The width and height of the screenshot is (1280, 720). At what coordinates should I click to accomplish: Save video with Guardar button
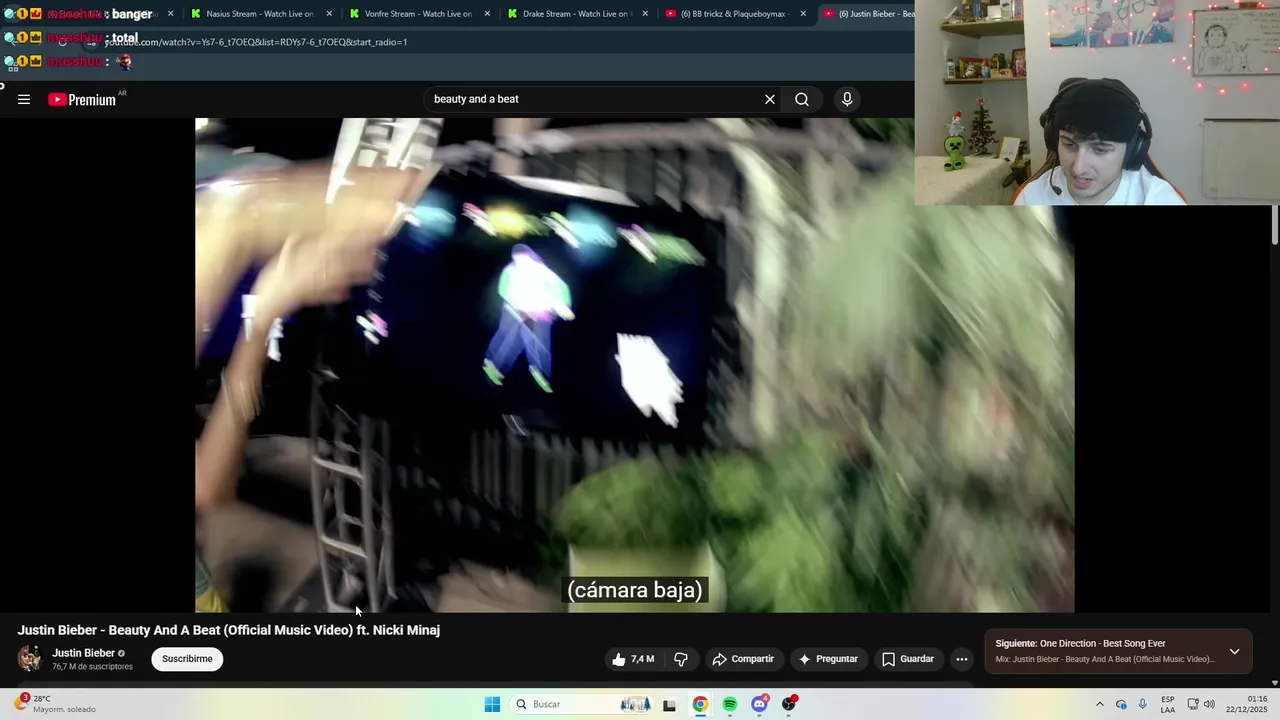[908, 659]
